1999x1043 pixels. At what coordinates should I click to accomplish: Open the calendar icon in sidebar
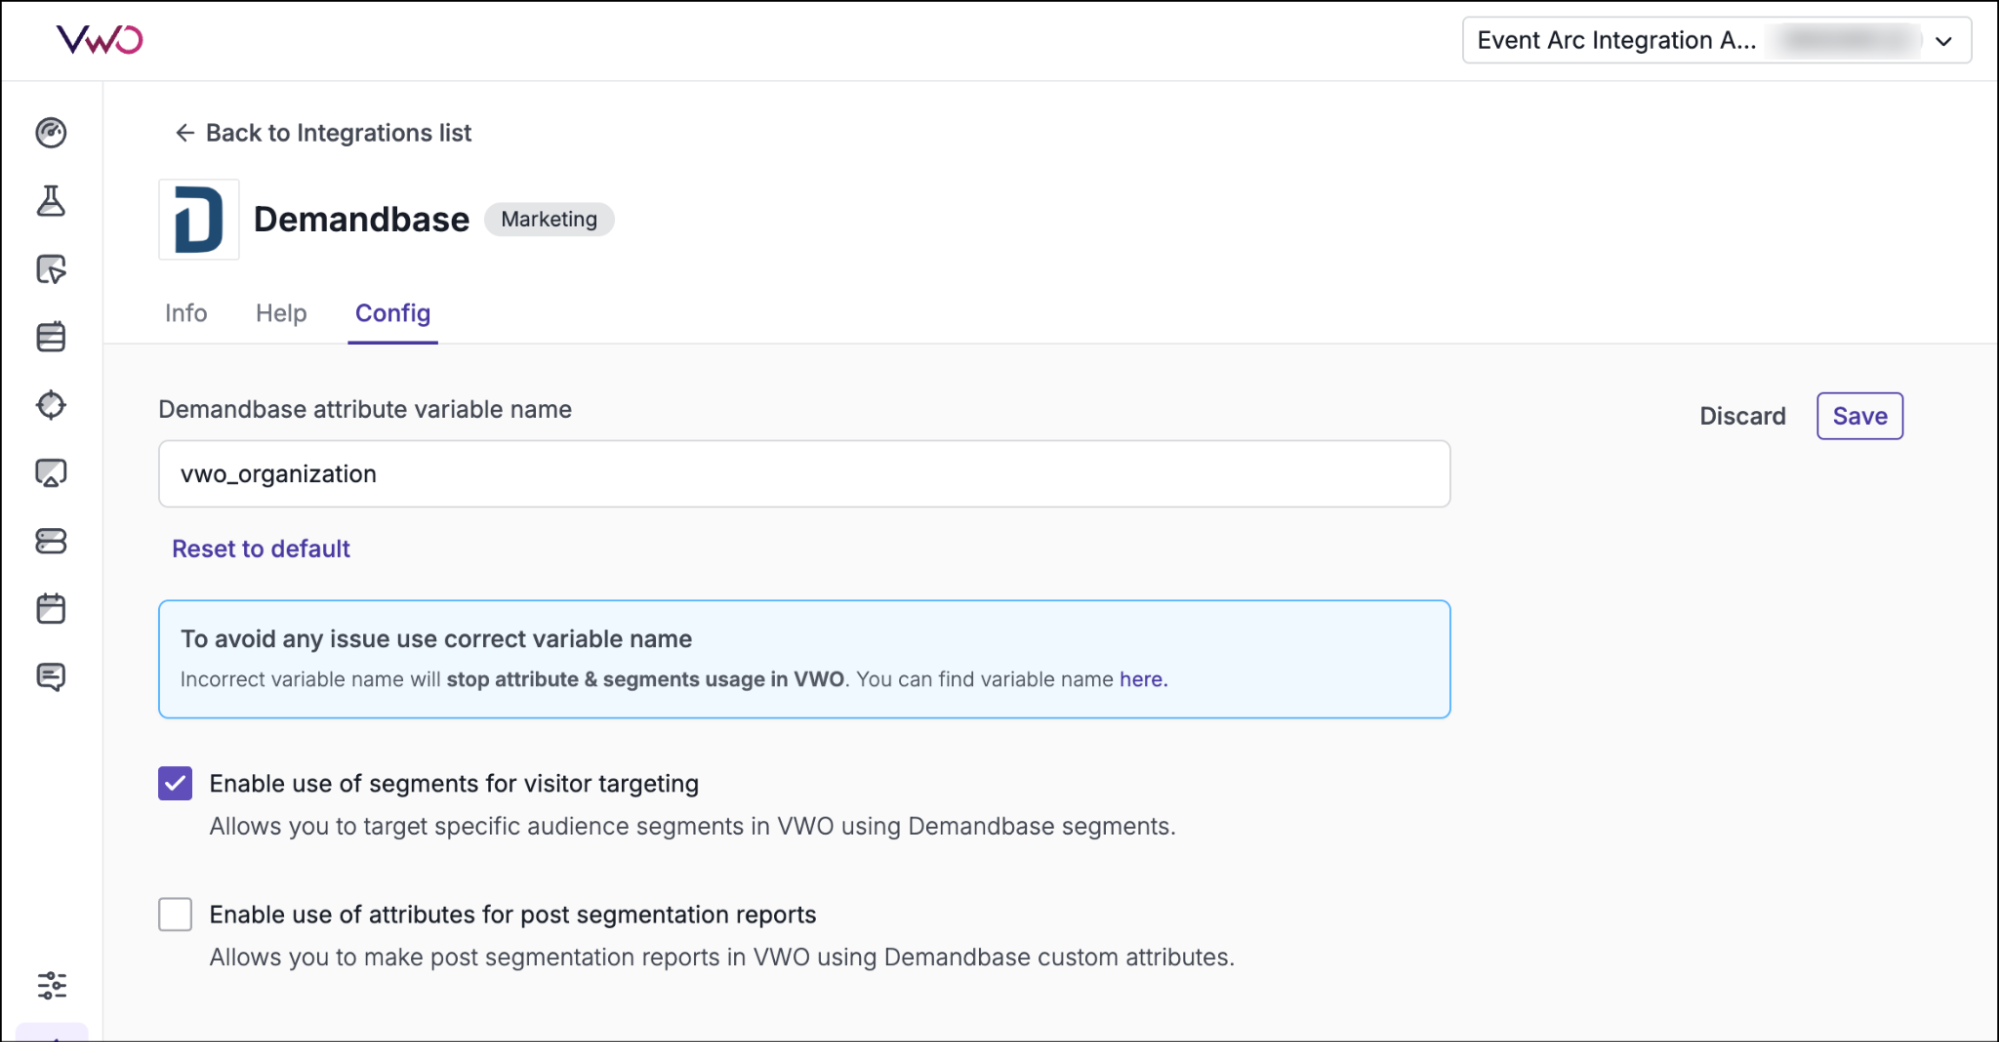pos(51,608)
